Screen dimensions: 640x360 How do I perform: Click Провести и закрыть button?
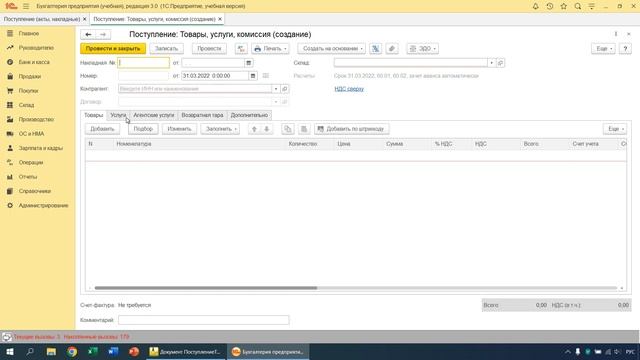(113, 49)
